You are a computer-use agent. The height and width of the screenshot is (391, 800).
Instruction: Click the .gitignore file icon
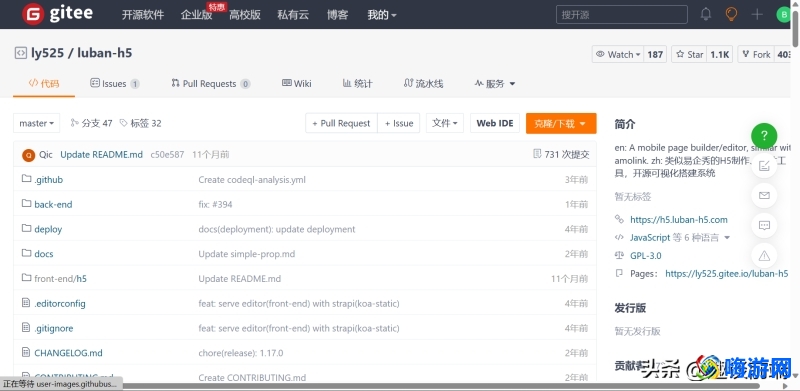pyautogui.click(x=27, y=327)
